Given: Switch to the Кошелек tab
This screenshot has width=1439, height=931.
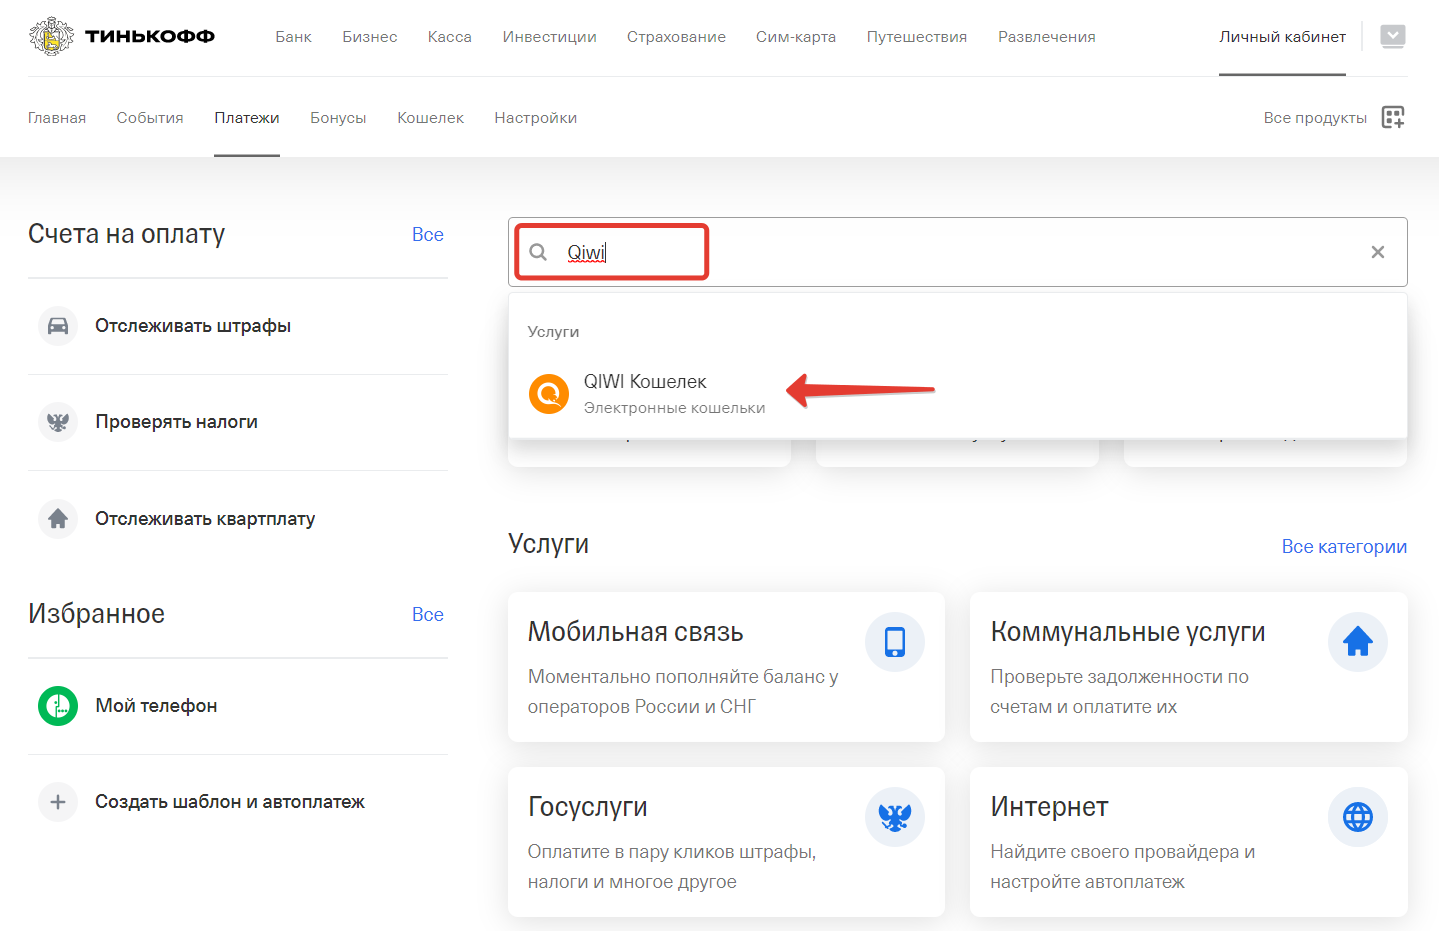Looking at the screenshot, I should tap(431, 118).
